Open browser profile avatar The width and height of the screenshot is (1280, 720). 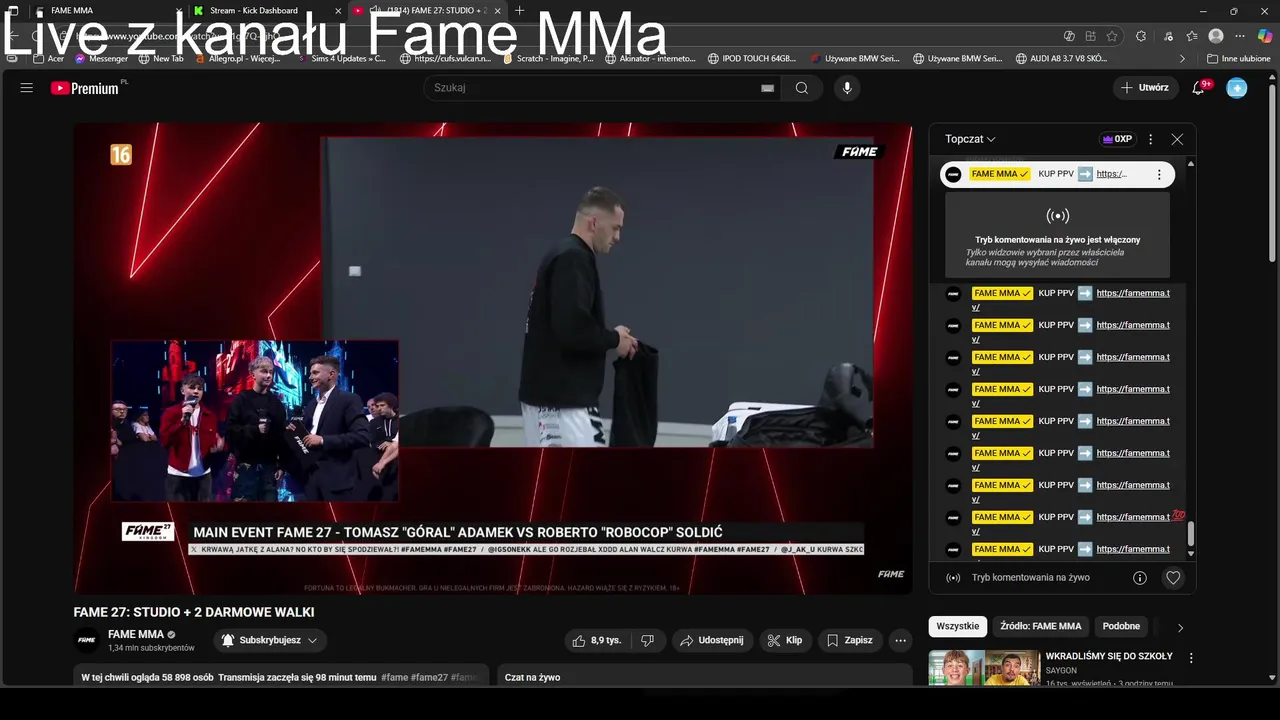pyautogui.click(x=1216, y=36)
